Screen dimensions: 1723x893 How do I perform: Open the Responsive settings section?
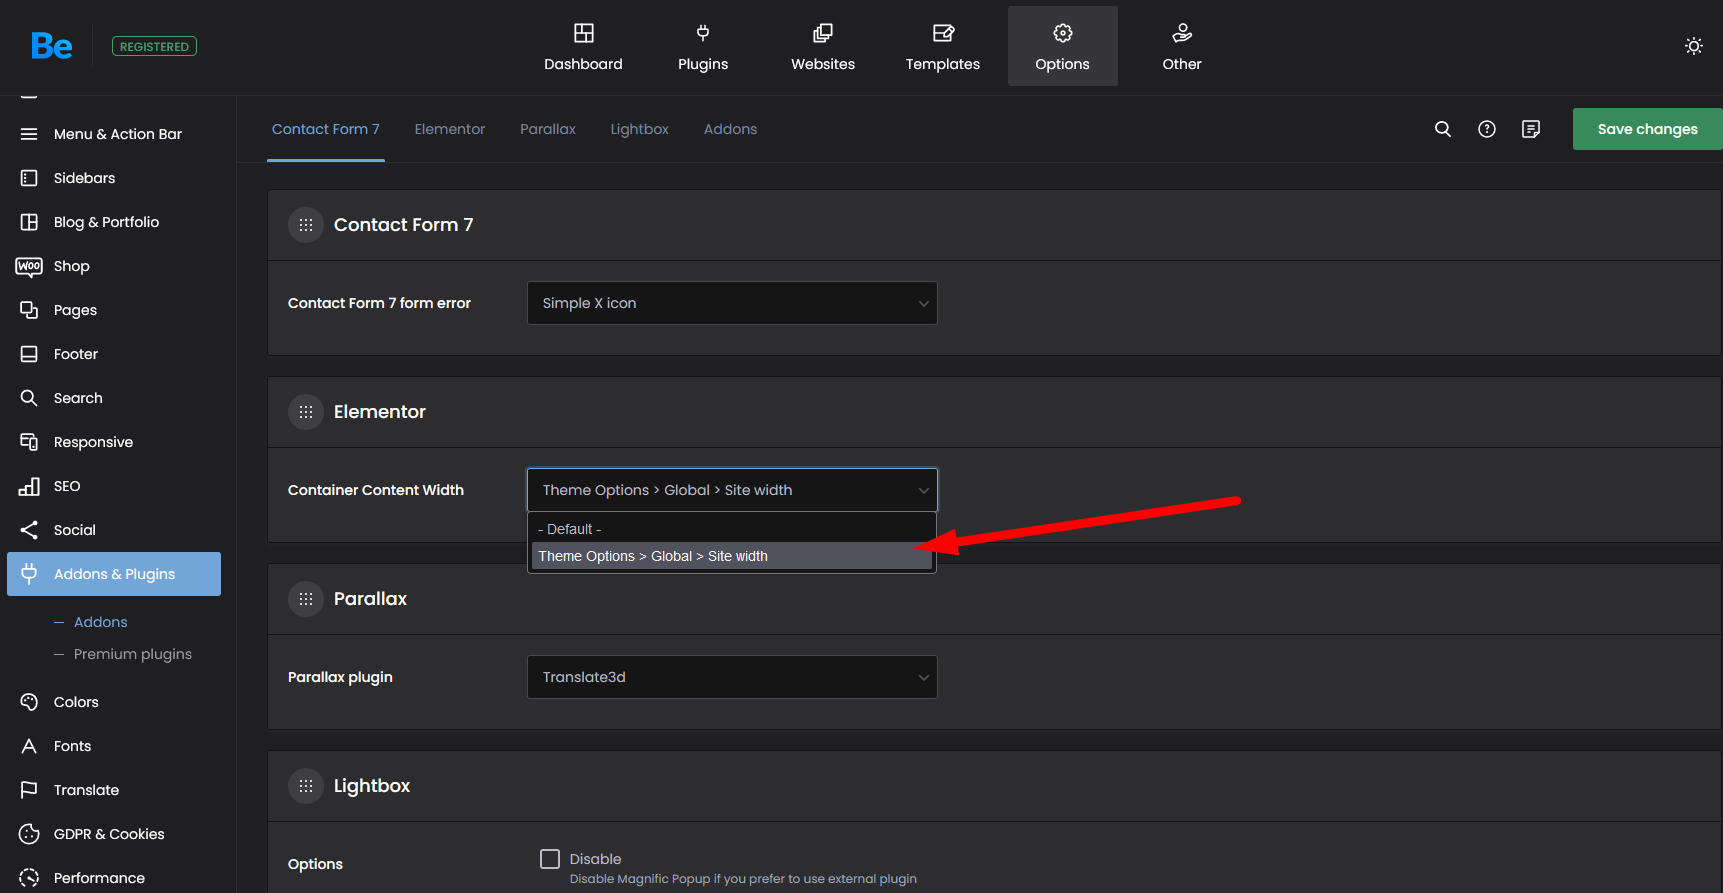93,442
